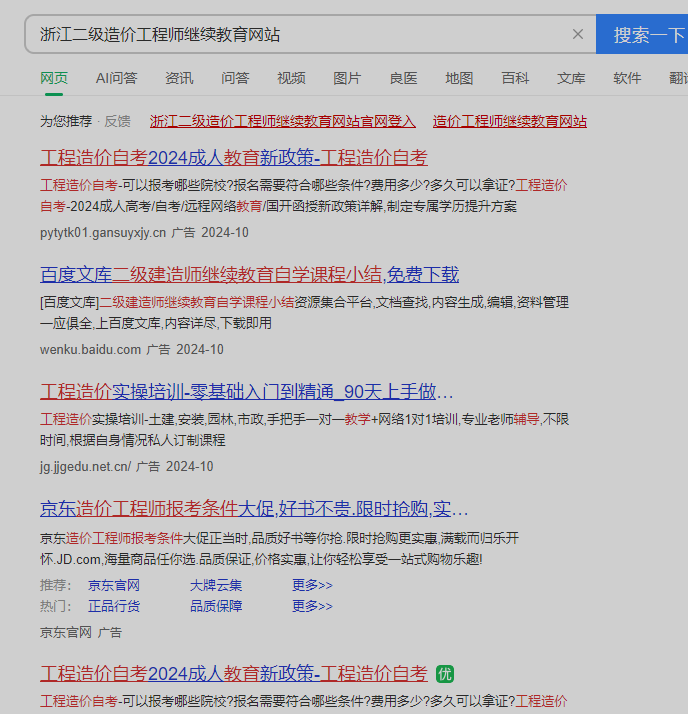Click 广告 label beside jg.jjgedu.net.cn
688x714 pixels.
click(x=148, y=467)
